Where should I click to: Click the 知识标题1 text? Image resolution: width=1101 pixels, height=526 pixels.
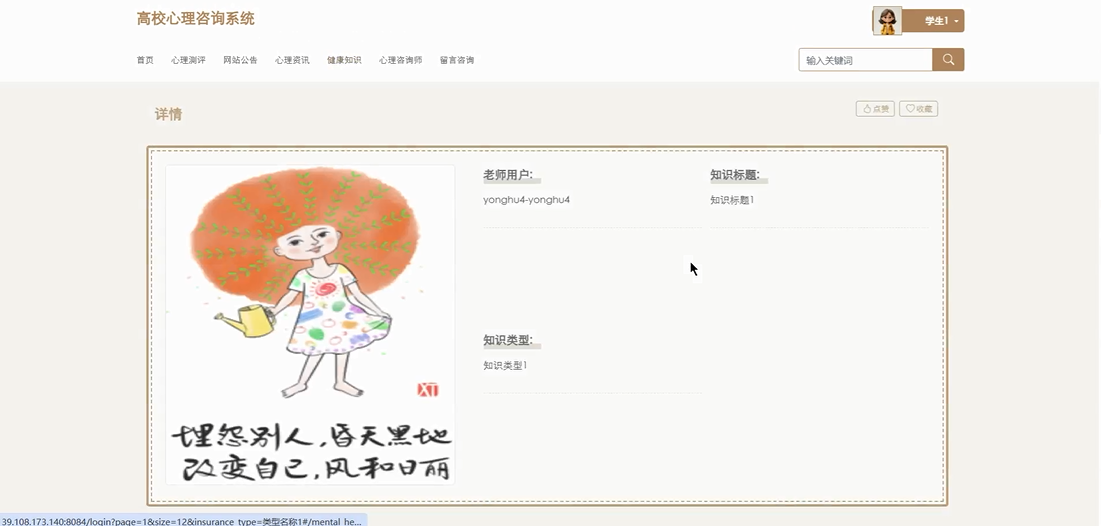[x=732, y=200]
